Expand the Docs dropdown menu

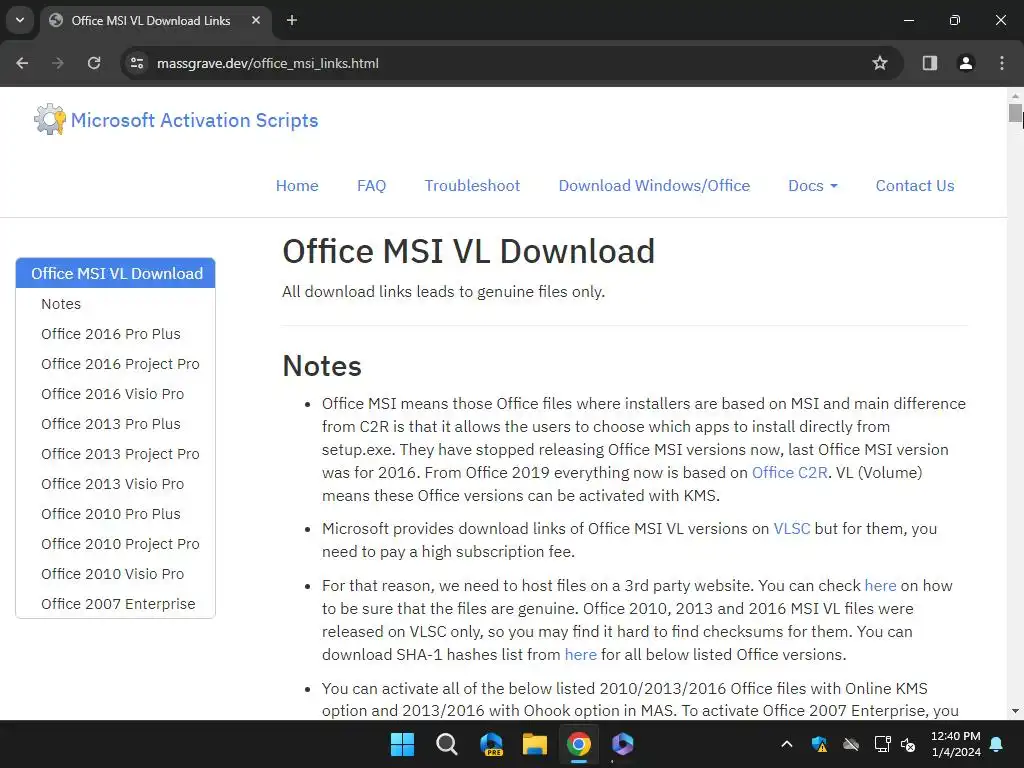[812, 185]
